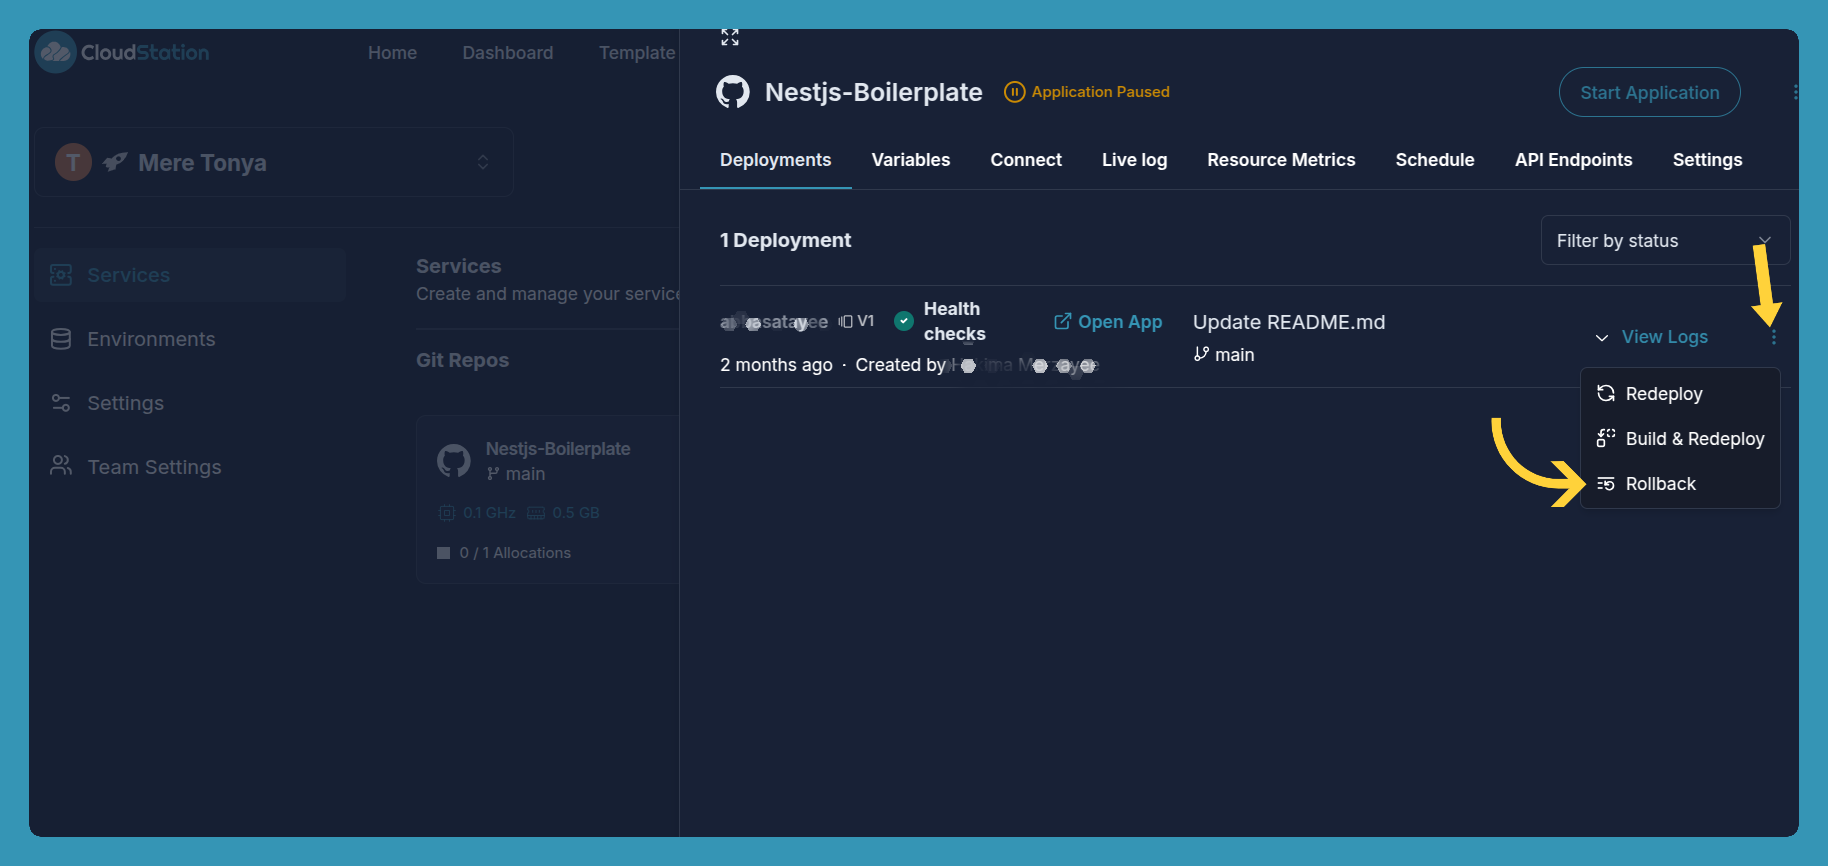Screen dimensions: 1828x866
Task: Click the allocations square icon
Action: (443, 553)
